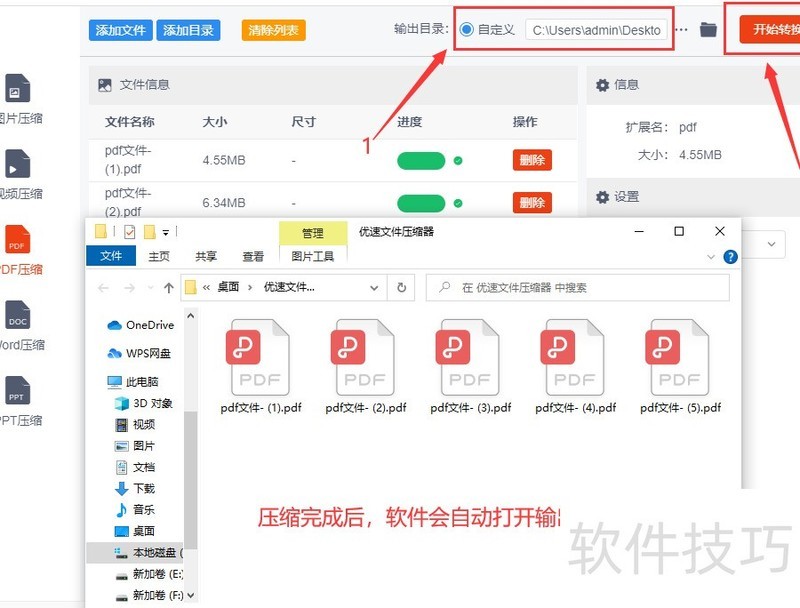Open the 视频压缩 function
The width and height of the screenshot is (800, 608).
(16, 165)
